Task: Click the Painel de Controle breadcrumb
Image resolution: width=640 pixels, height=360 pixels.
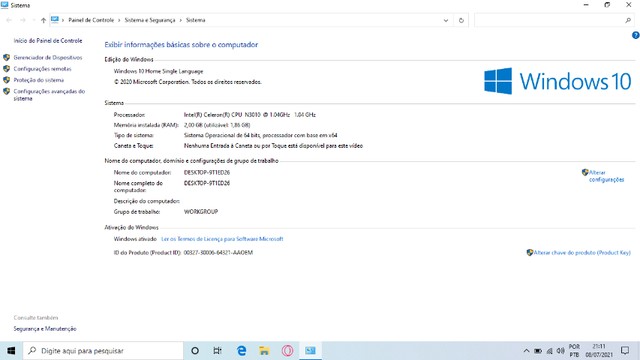Action: 91,20
